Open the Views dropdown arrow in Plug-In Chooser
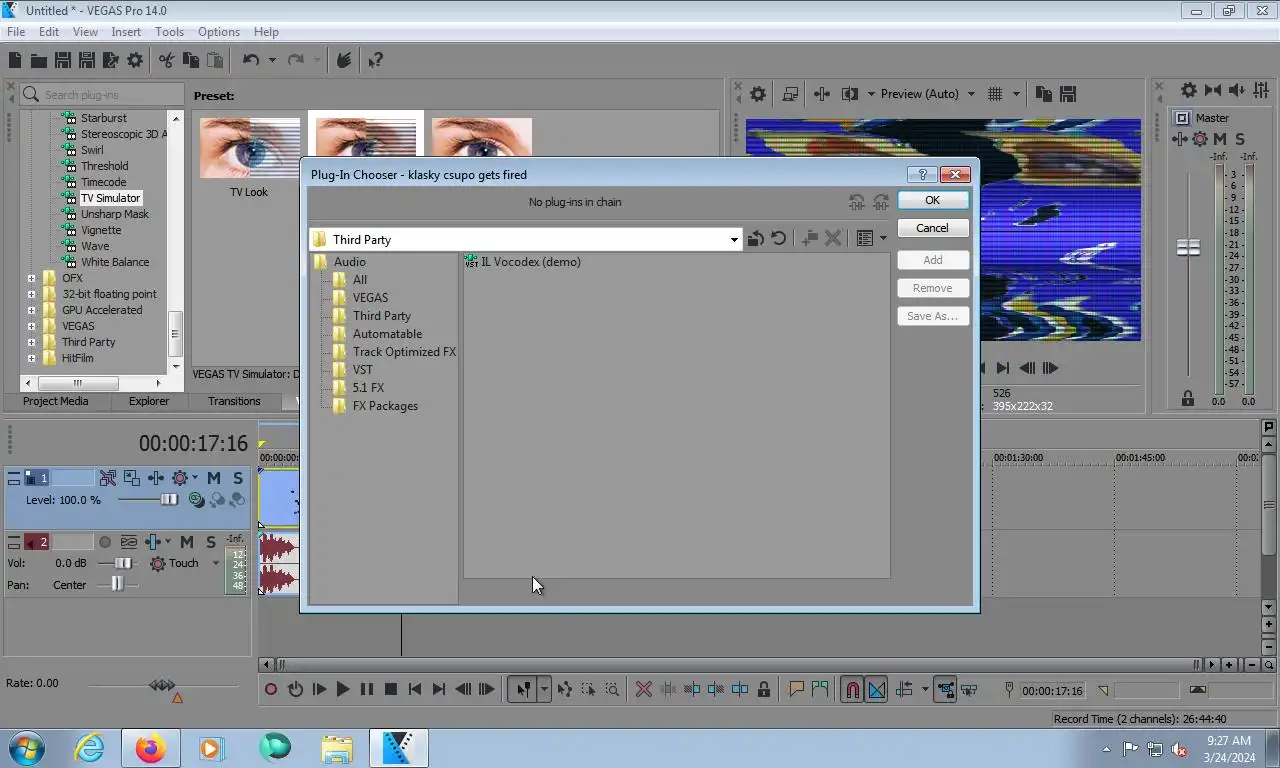This screenshot has width=1280, height=768. (x=883, y=239)
